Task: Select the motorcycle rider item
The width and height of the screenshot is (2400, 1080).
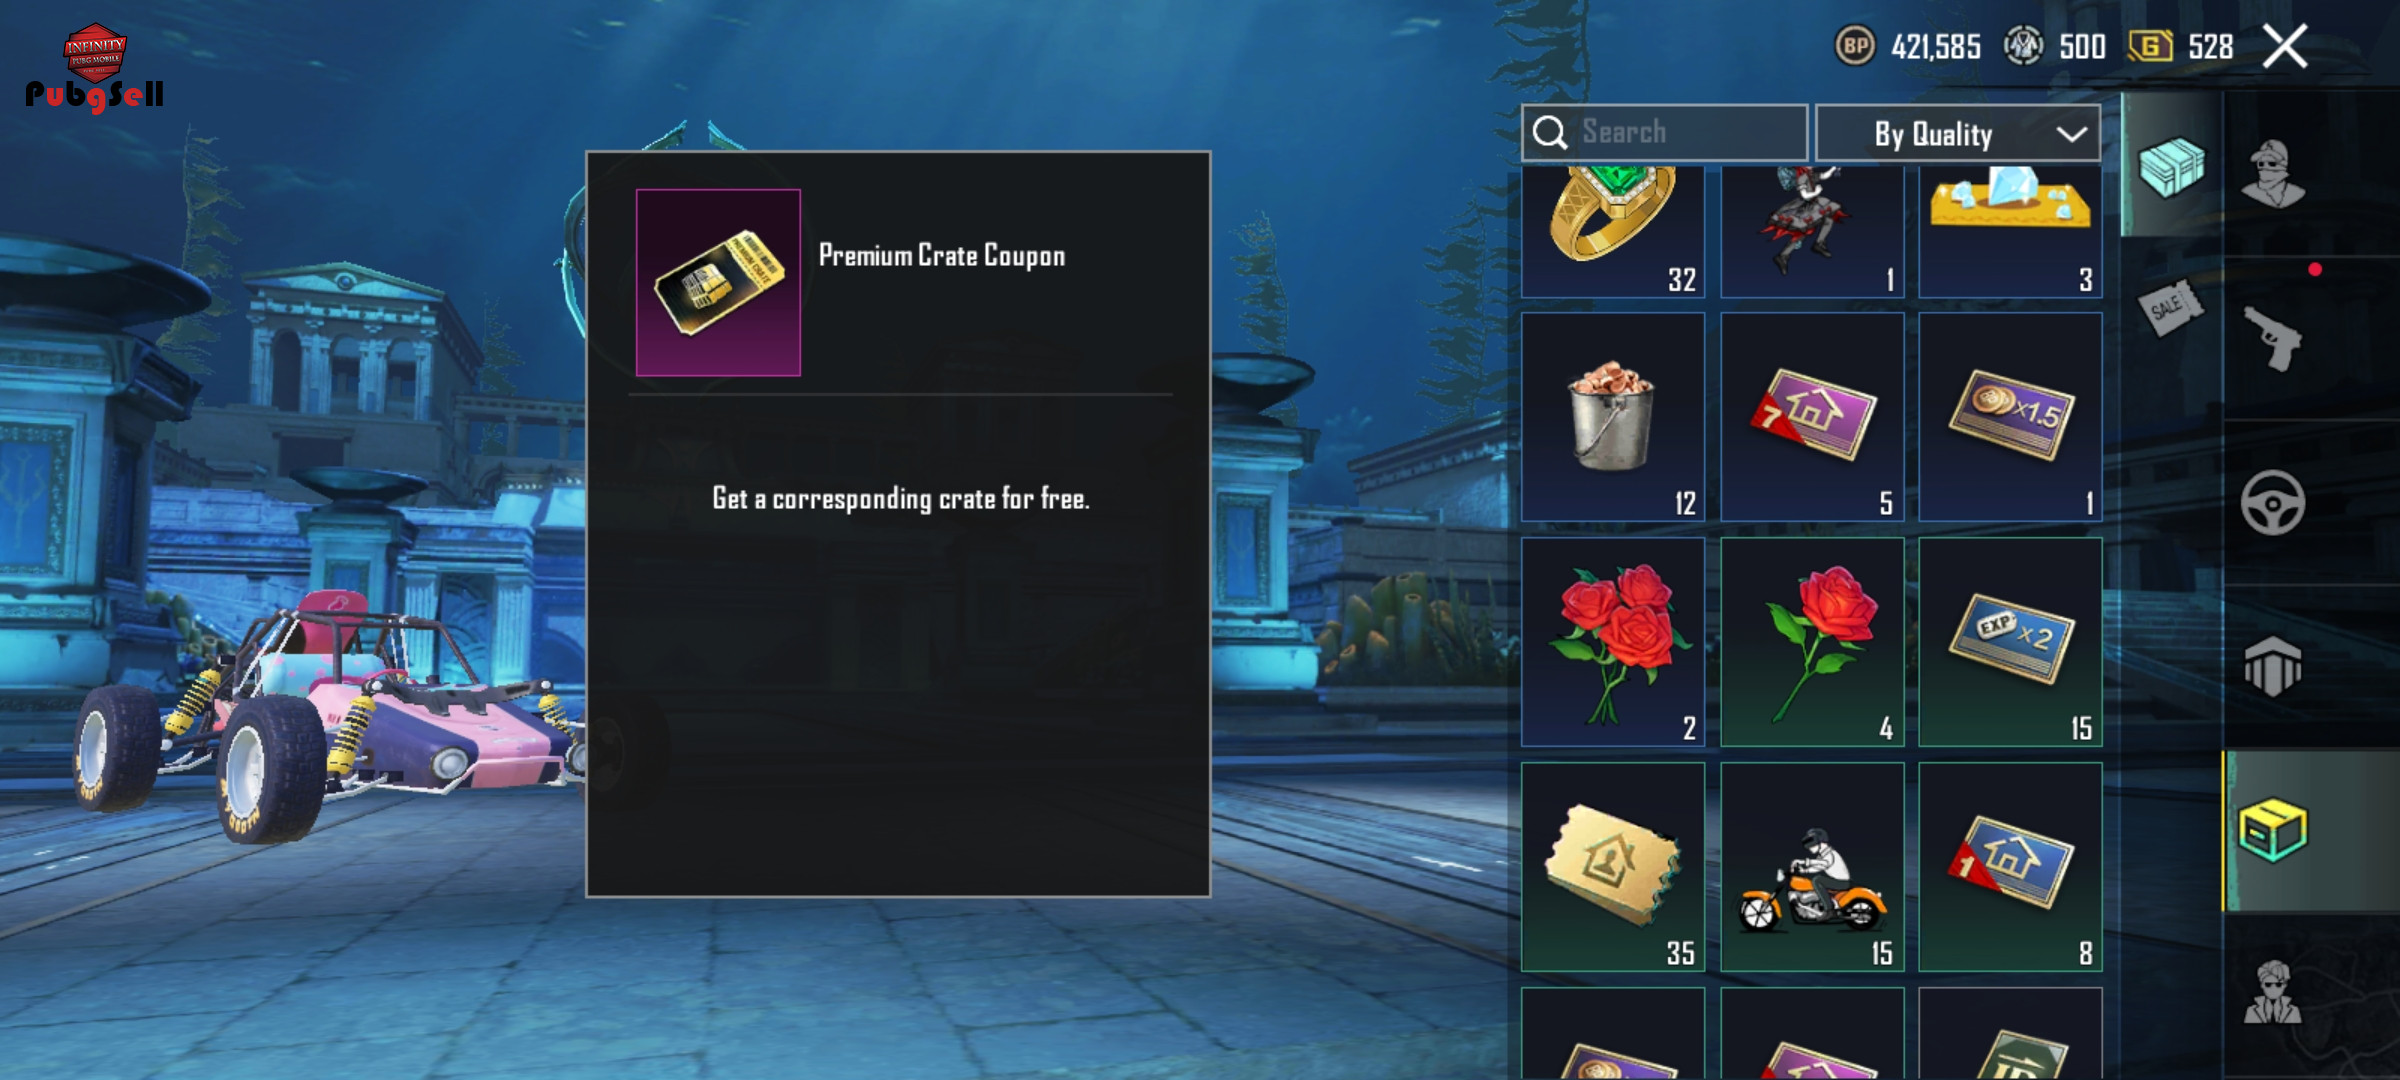Action: [1812, 867]
